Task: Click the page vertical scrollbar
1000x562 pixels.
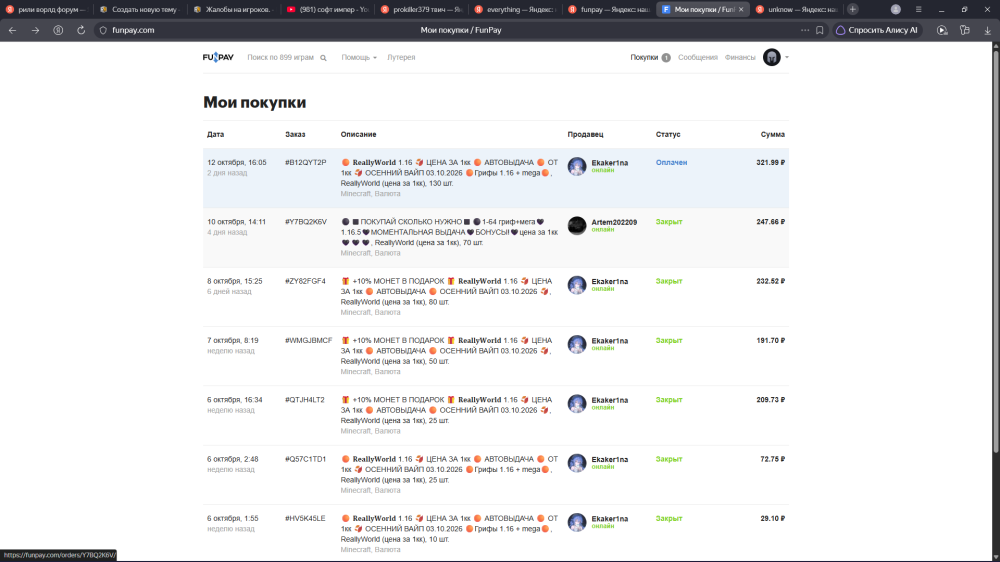Action: (x=996, y=252)
